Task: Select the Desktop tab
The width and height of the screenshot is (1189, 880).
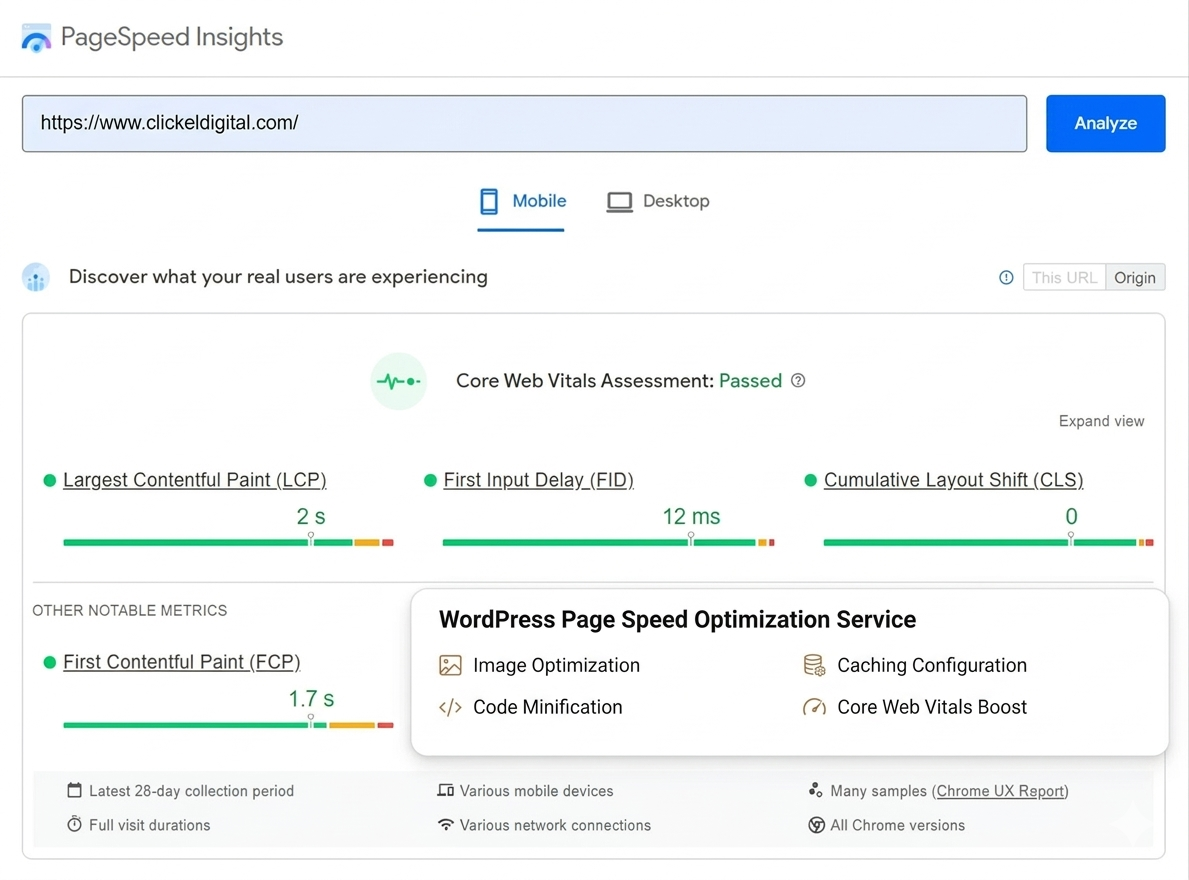Action: click(x=658, y=202)
